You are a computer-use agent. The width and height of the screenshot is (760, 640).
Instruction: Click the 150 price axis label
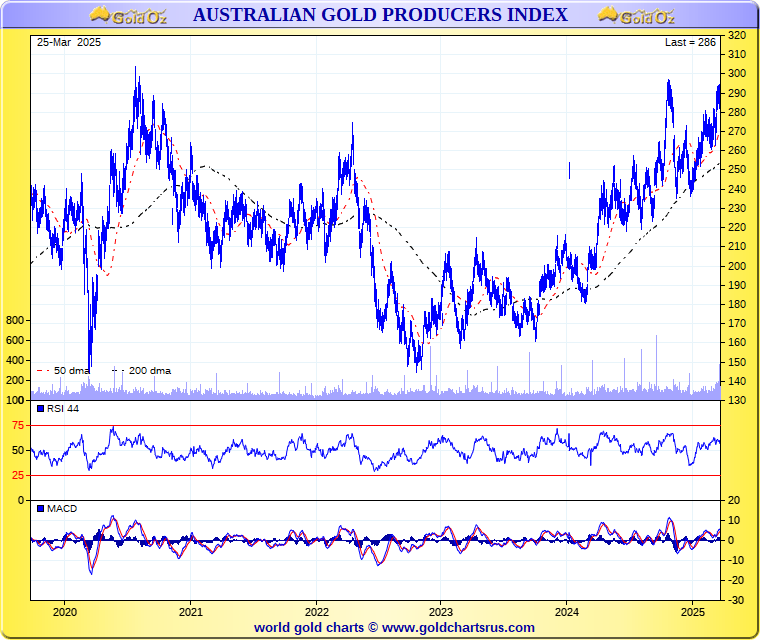[x=737, y=362]
